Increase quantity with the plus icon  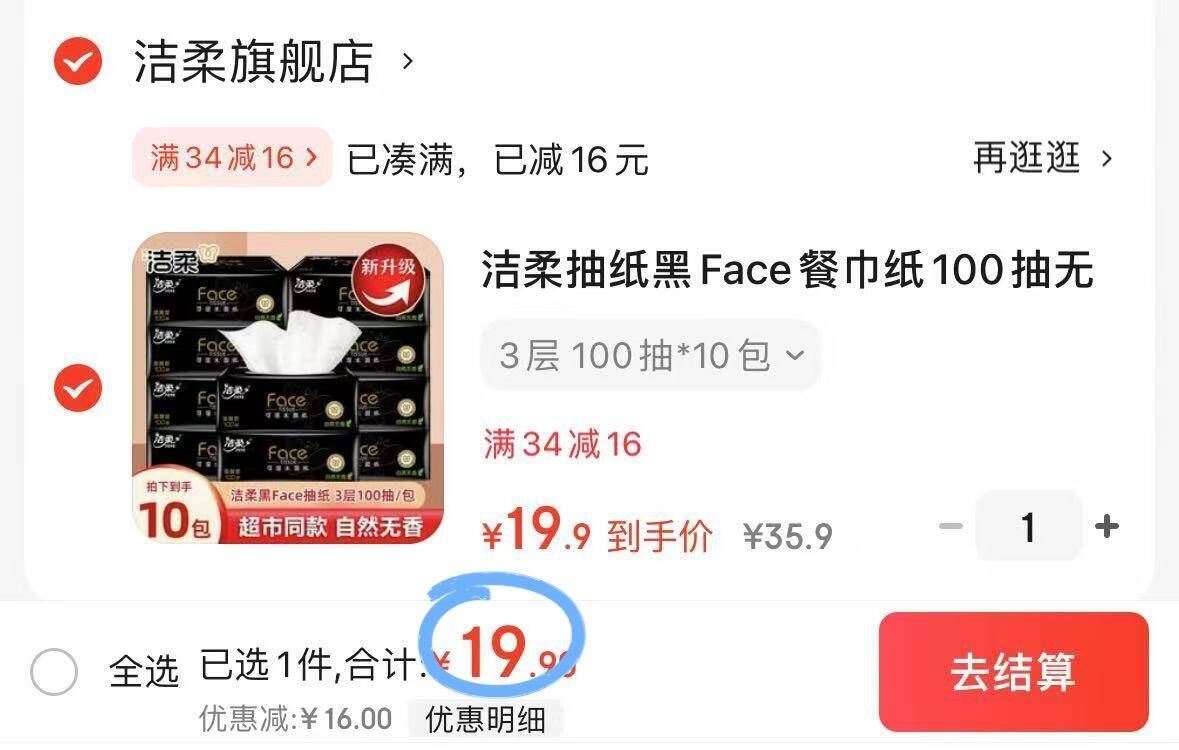click(x=1106, y=526)
